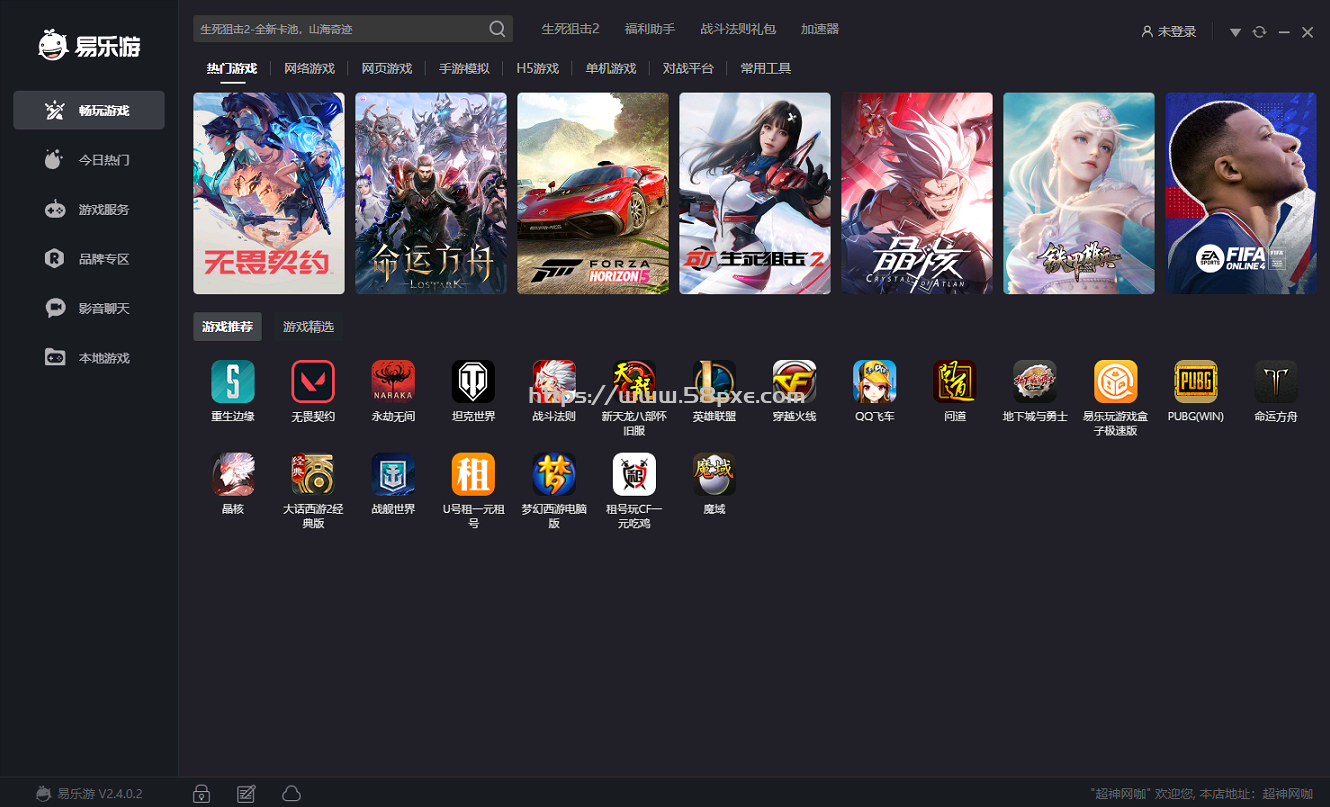Select 畅玩游戏 in the sidebar
The image size is (1330, 807).
[x=89, y=110]
